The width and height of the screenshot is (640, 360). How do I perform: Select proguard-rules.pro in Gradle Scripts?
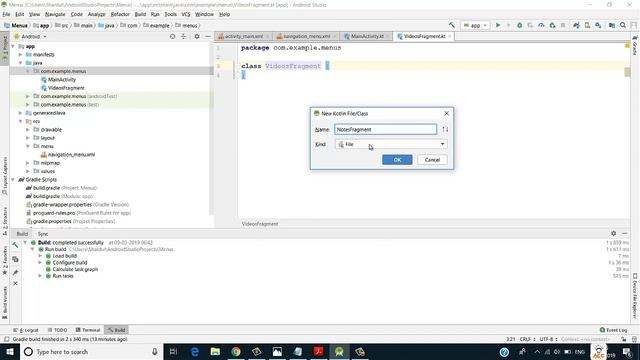[x=78, y=213]
